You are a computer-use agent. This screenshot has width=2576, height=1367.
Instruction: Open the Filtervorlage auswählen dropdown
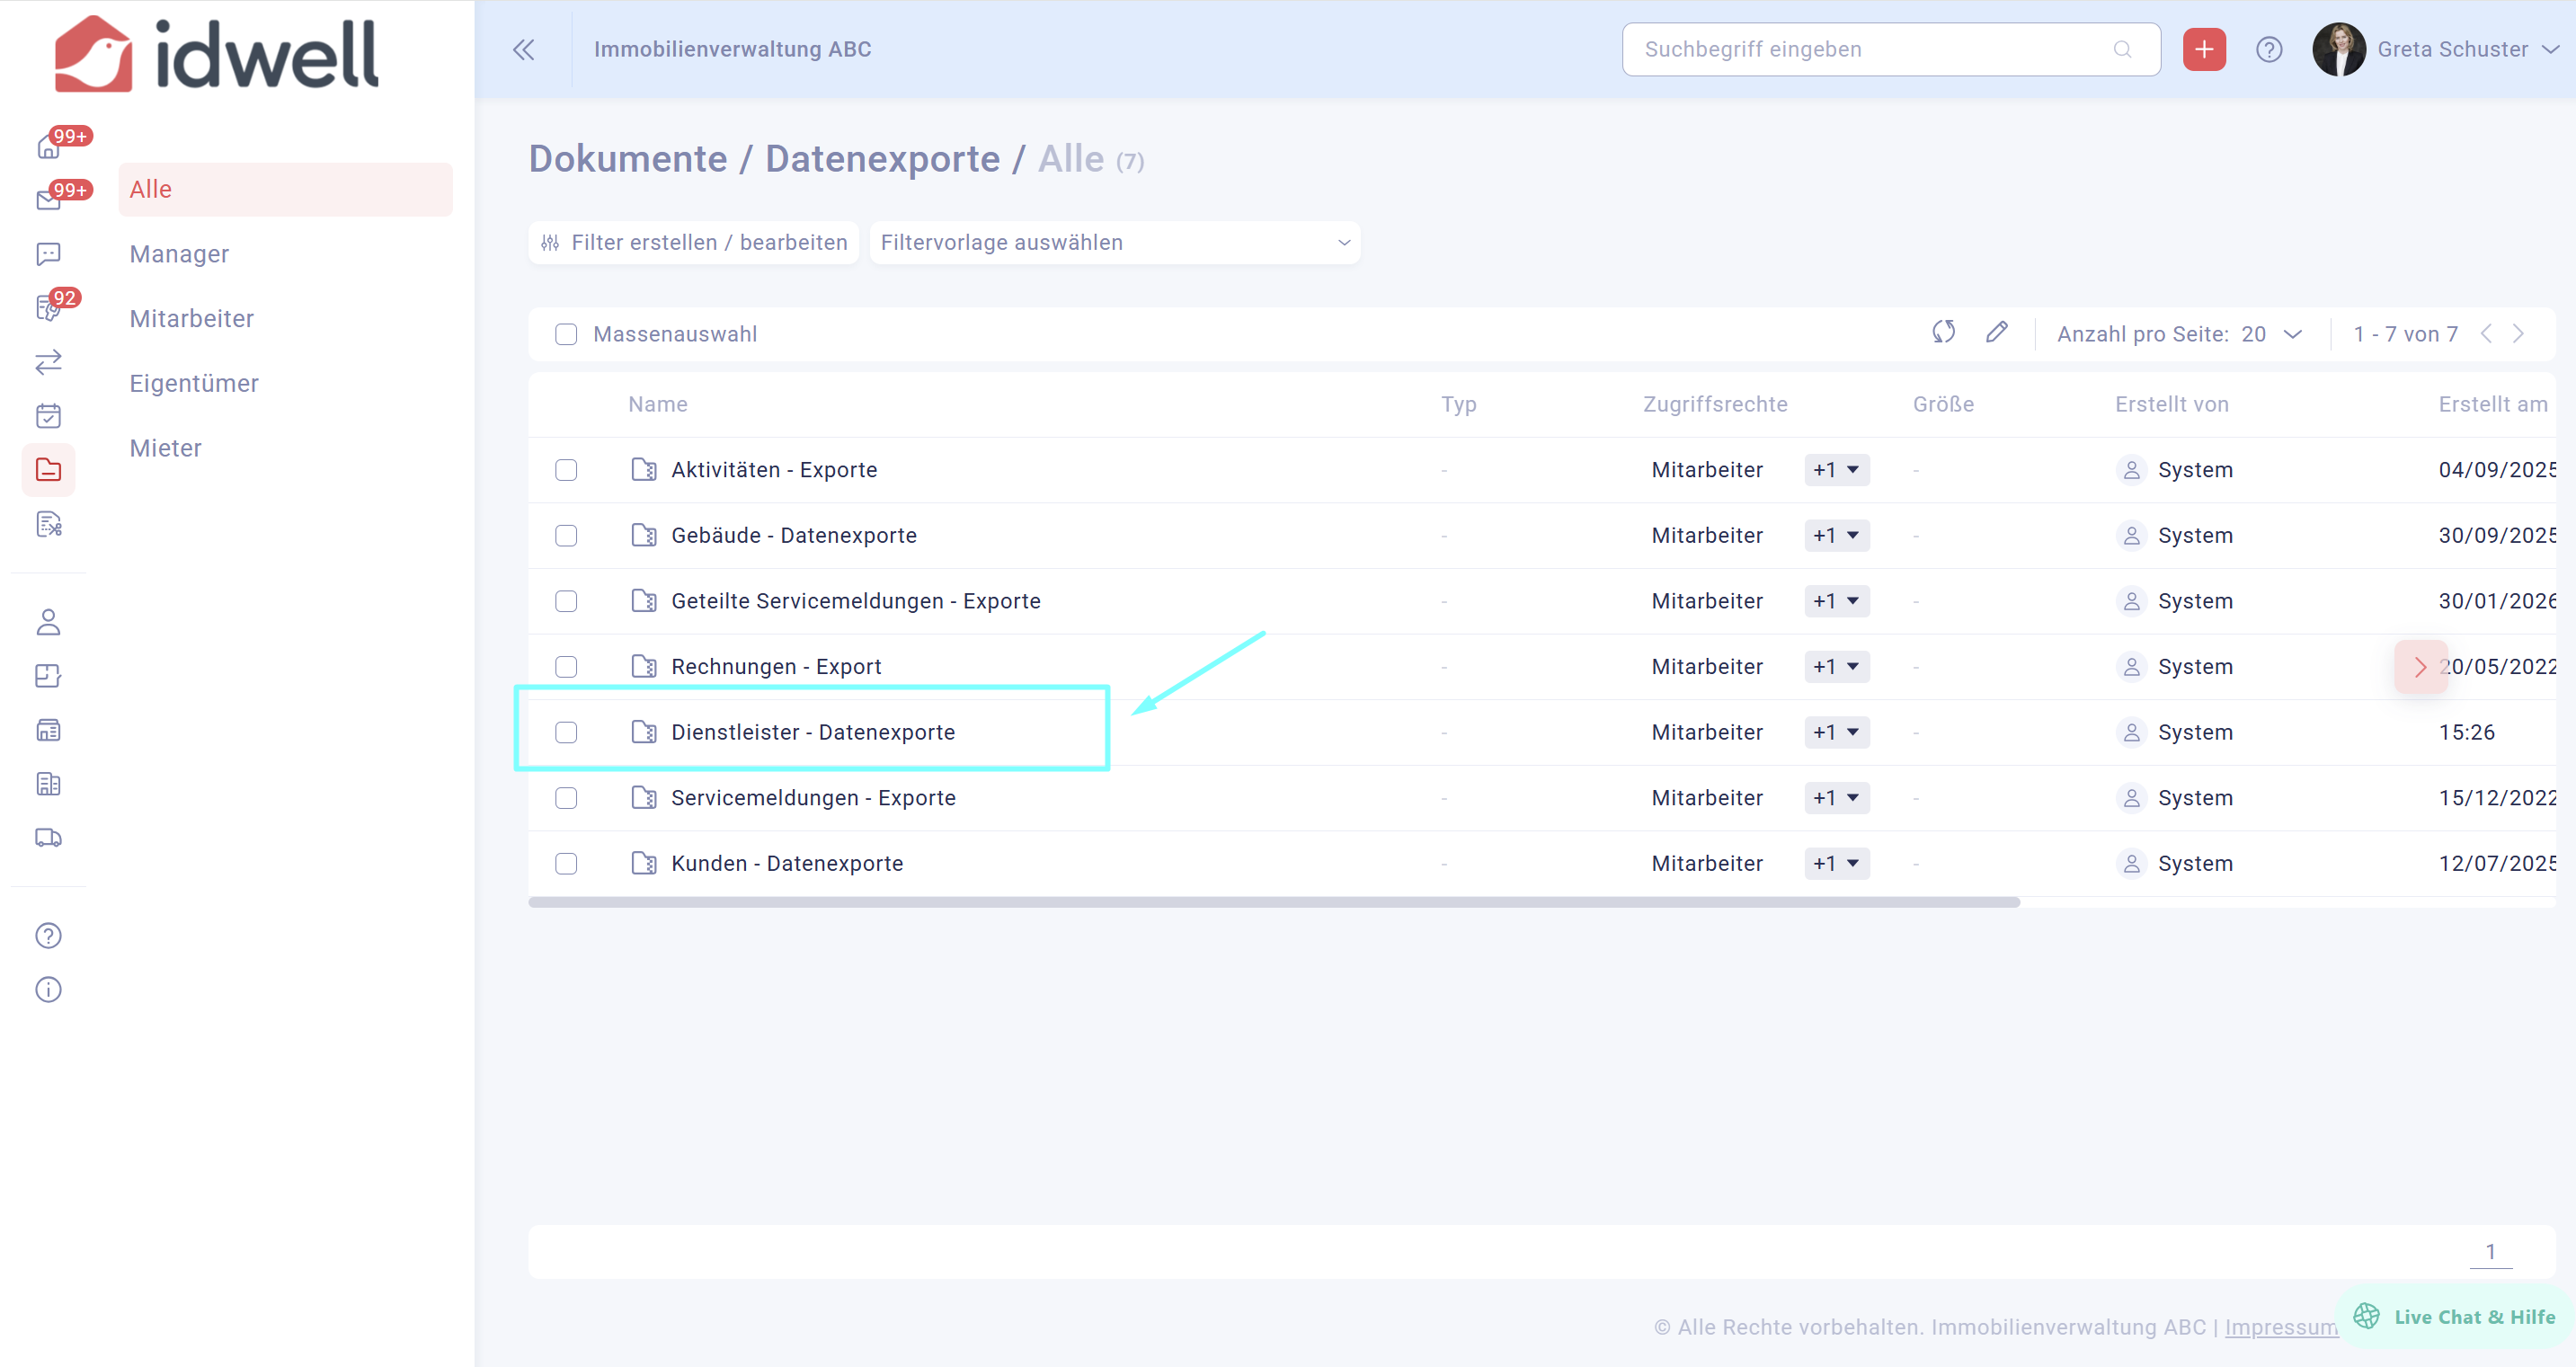pyautogui.click(x=1114, y=243)
